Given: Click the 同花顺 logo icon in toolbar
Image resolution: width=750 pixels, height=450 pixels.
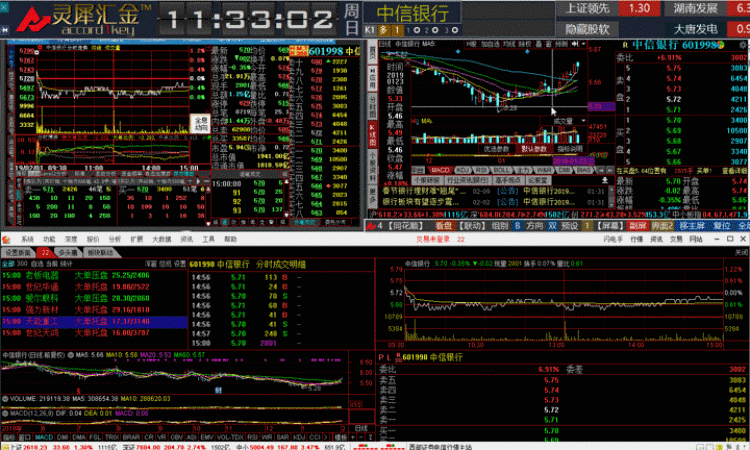Looking at the screenshot, I should (x=372, y=226).
